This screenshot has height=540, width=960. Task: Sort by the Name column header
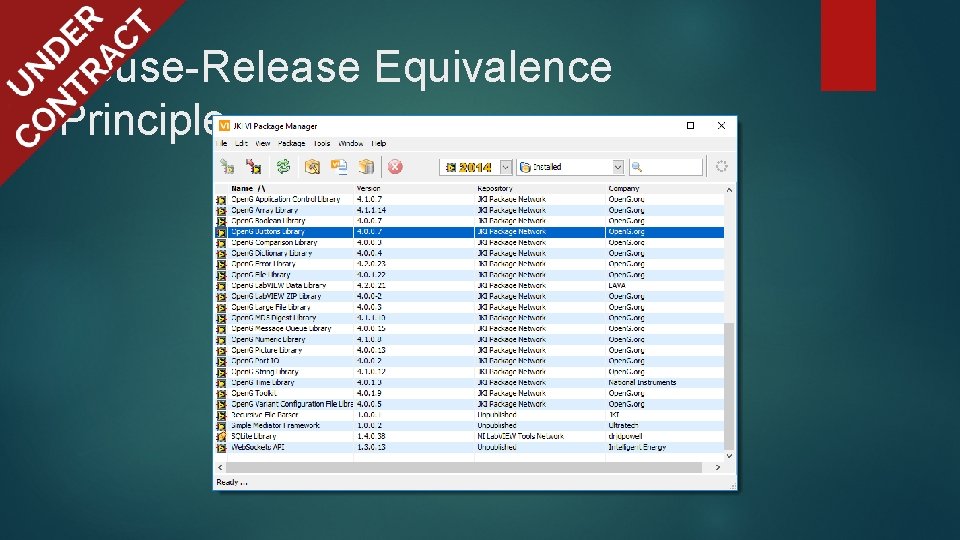click(x=290, y=188)
